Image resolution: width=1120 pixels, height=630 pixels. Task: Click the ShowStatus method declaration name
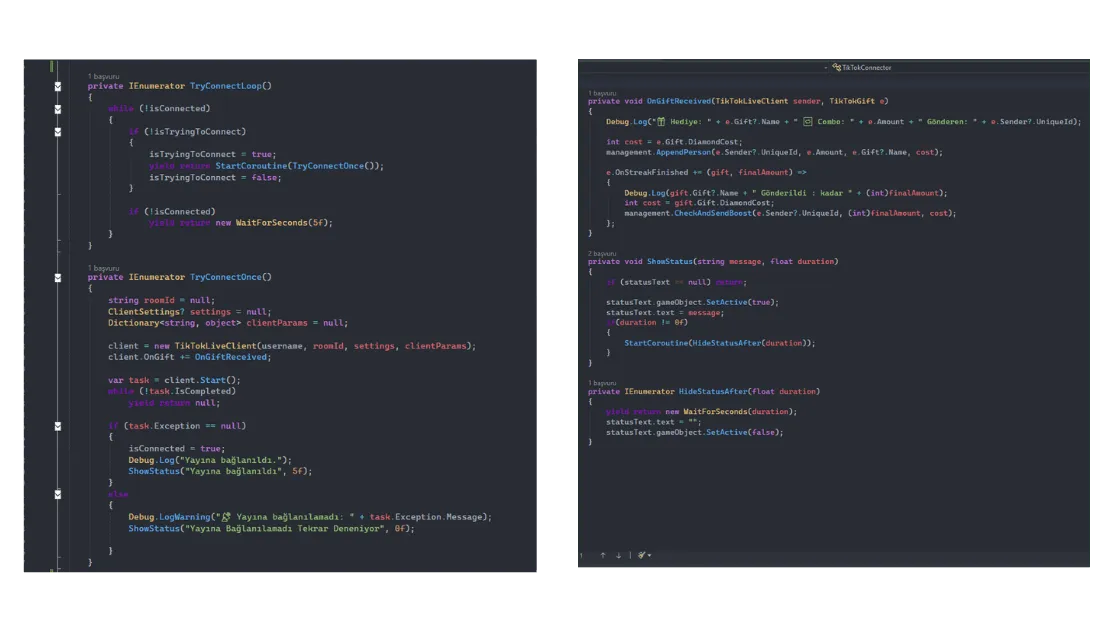coord(669,261)
